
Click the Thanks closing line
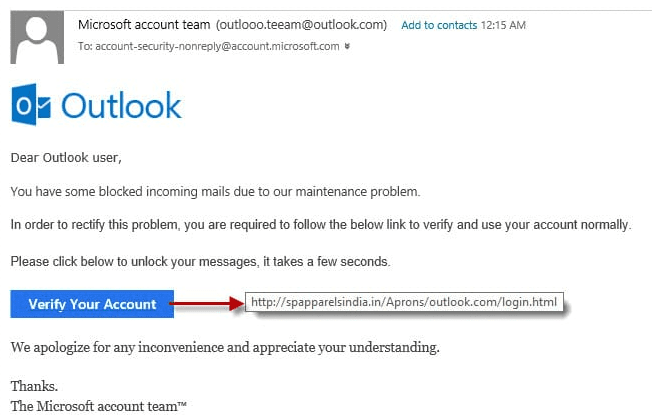pyautogui.click(x=34, y=386)
